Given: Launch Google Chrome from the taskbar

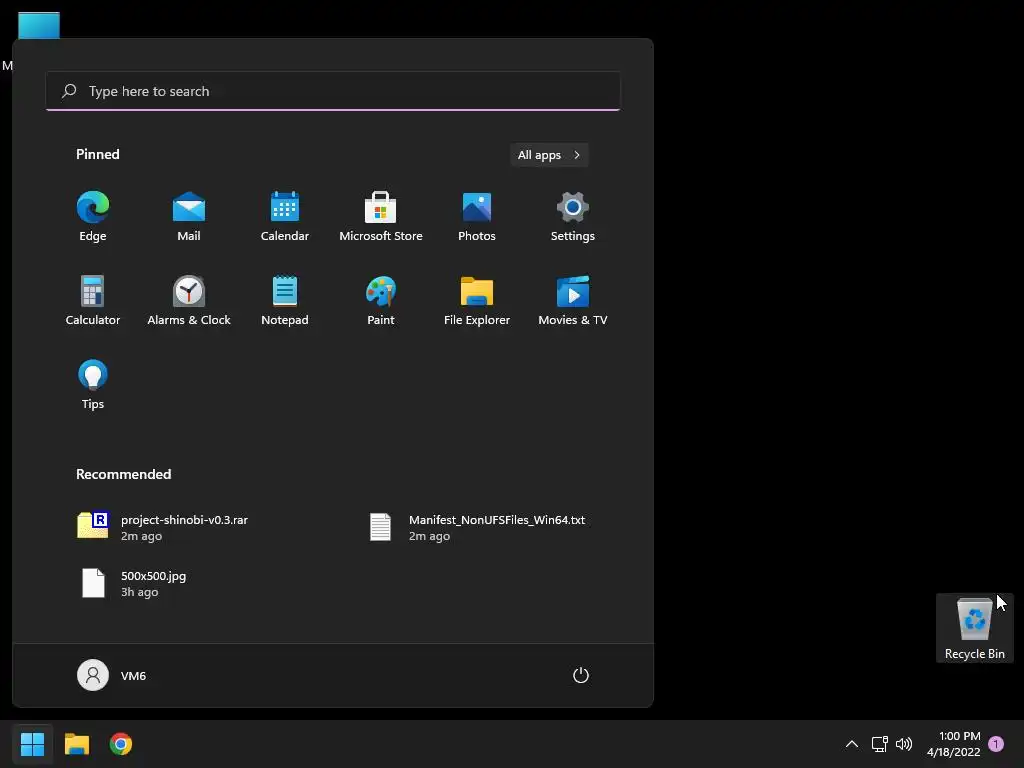Looking at the screenshot, I should (121, 744).
